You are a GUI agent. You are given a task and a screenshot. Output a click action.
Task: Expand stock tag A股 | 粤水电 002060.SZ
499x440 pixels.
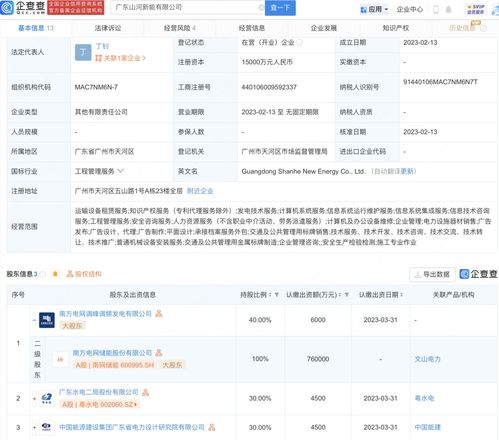pos(99,404)
